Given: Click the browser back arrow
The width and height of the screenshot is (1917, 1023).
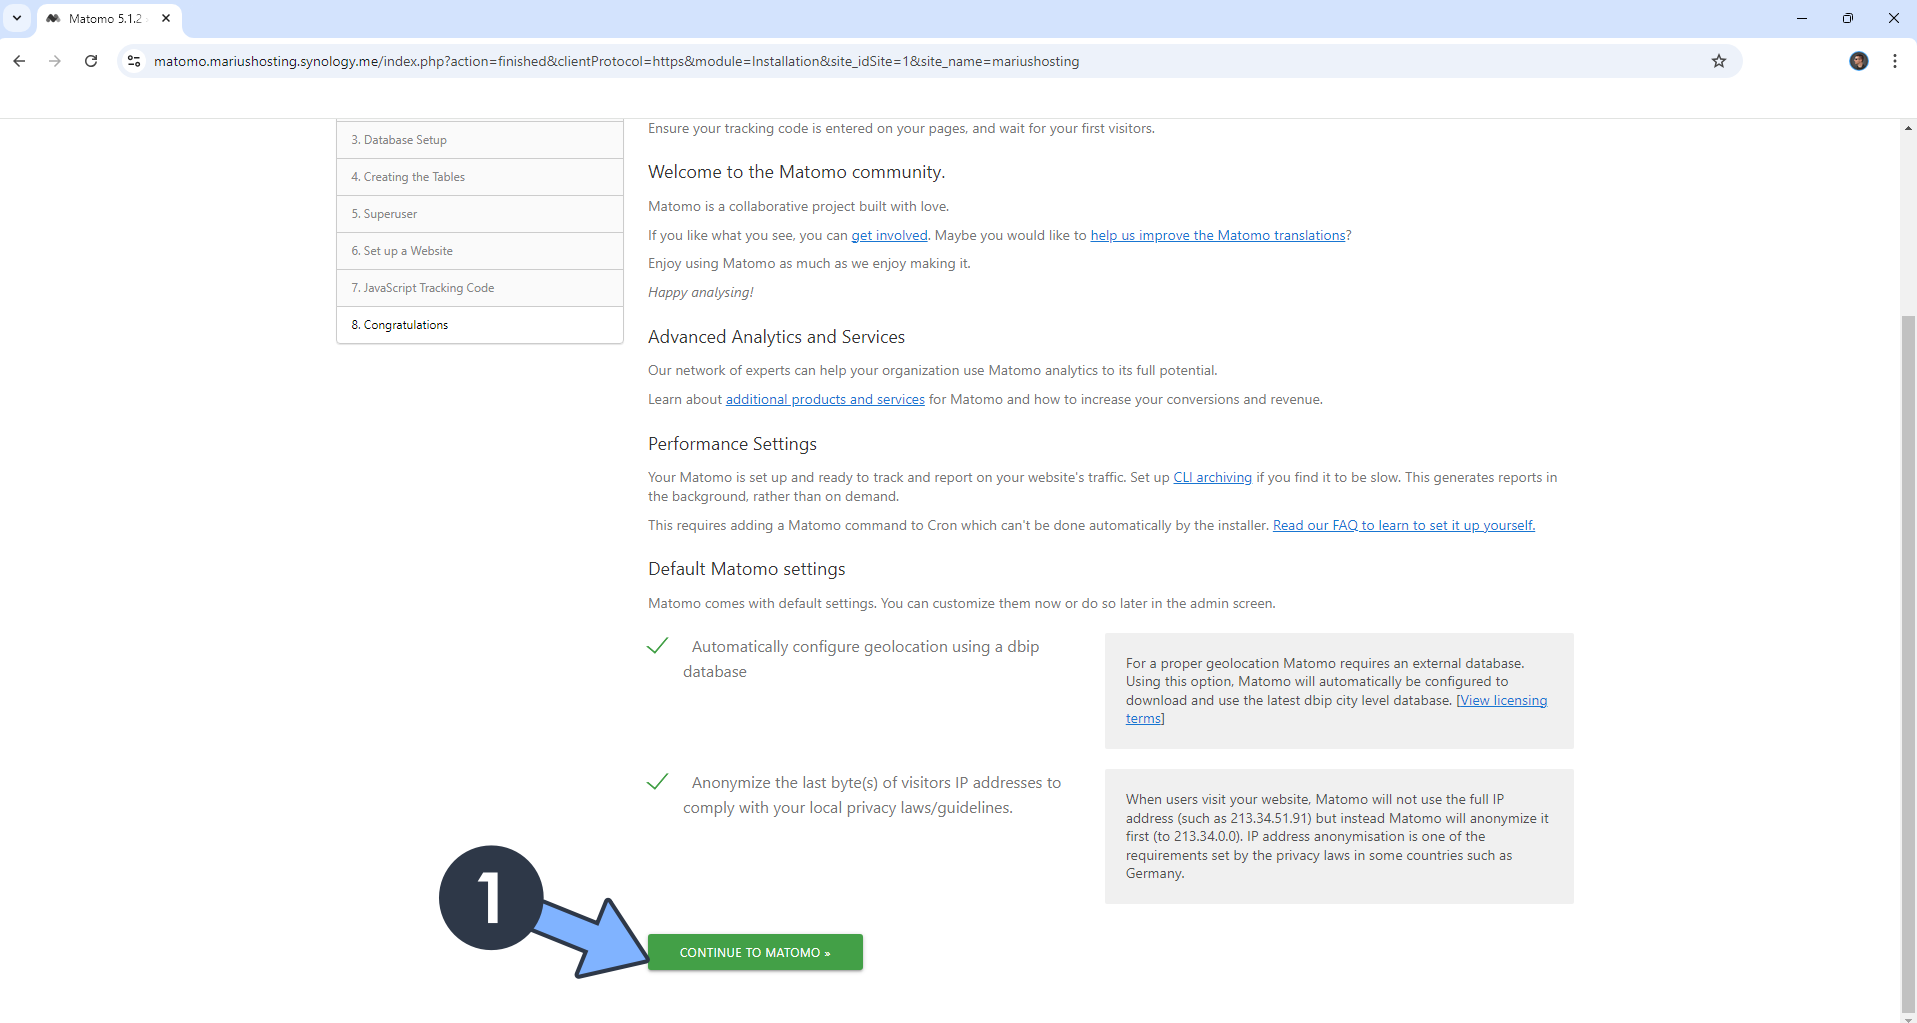Looking at the screenshot, I should pyautogui.click(x=19, y=61).
